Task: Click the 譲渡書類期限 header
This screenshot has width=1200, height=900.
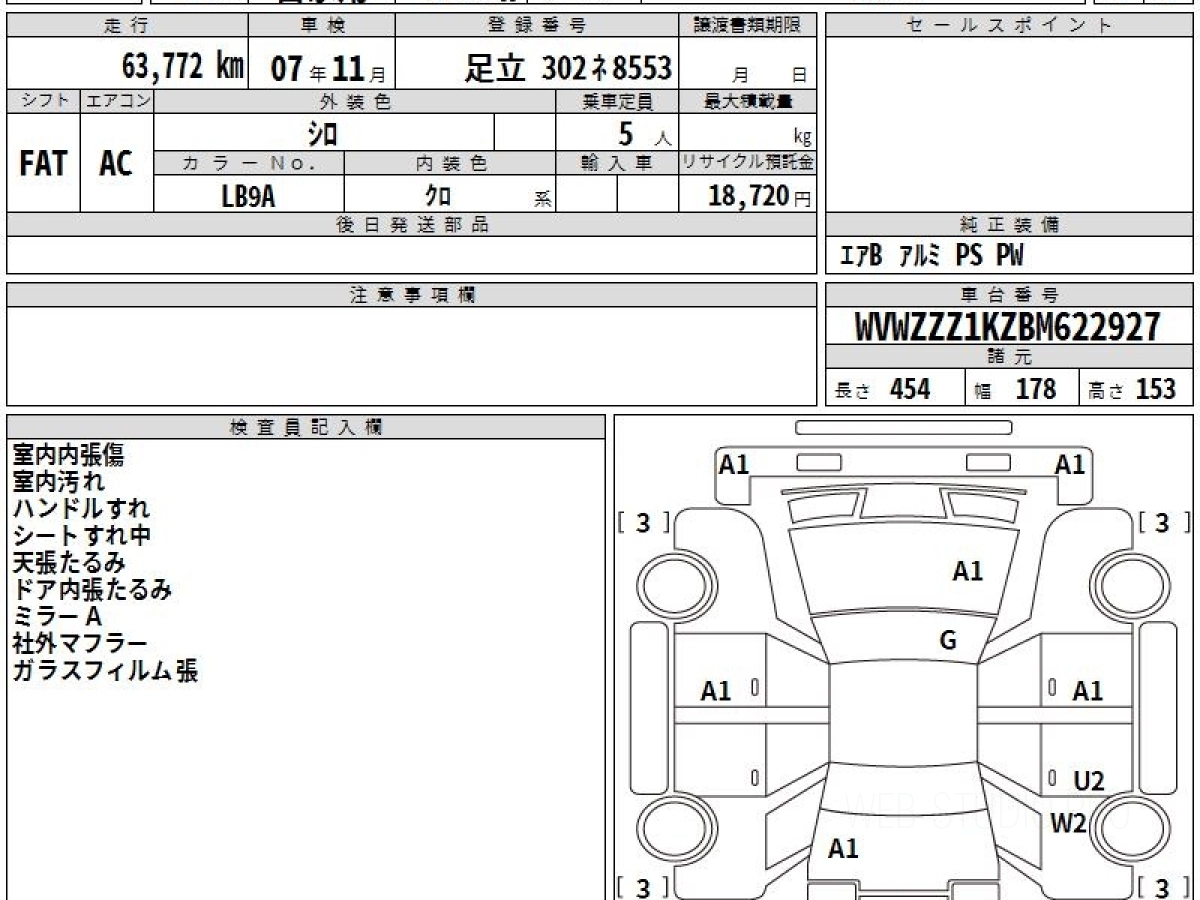Action: click(x=748, y=26)
